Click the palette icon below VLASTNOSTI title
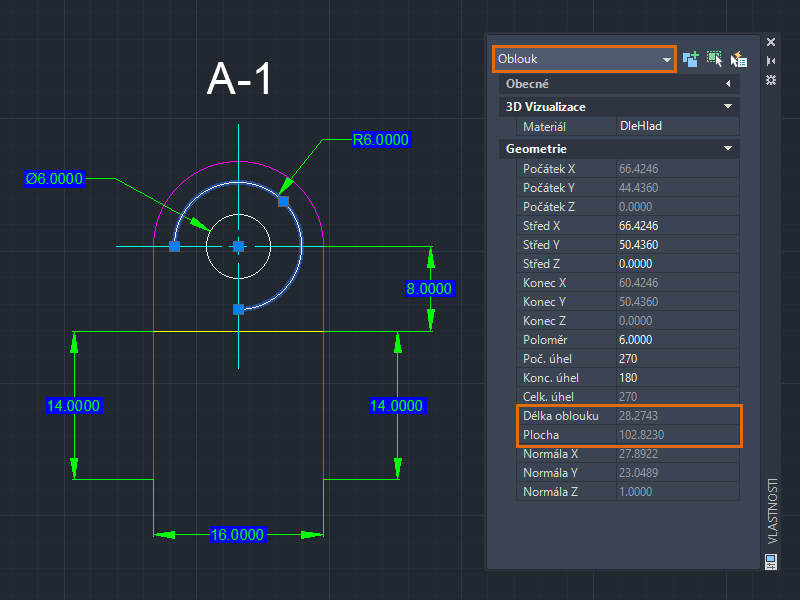 click(771, 562)
